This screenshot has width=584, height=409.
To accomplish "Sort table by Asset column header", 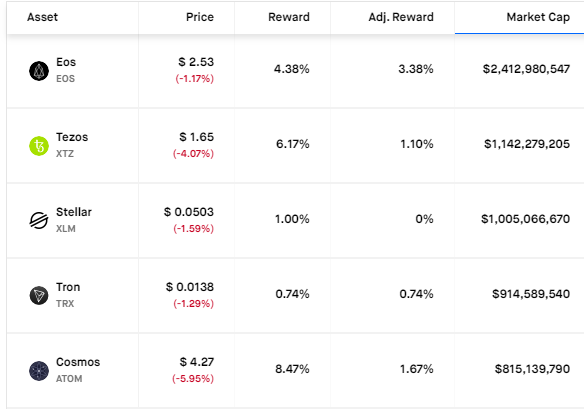I will tap(42, 17).
